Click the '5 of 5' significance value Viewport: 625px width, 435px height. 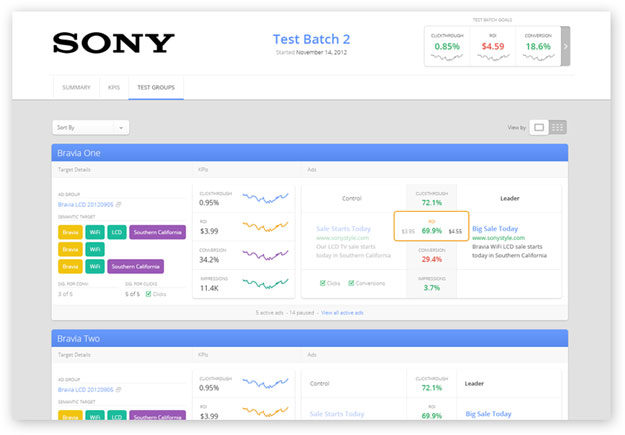(x=132, y=294)
